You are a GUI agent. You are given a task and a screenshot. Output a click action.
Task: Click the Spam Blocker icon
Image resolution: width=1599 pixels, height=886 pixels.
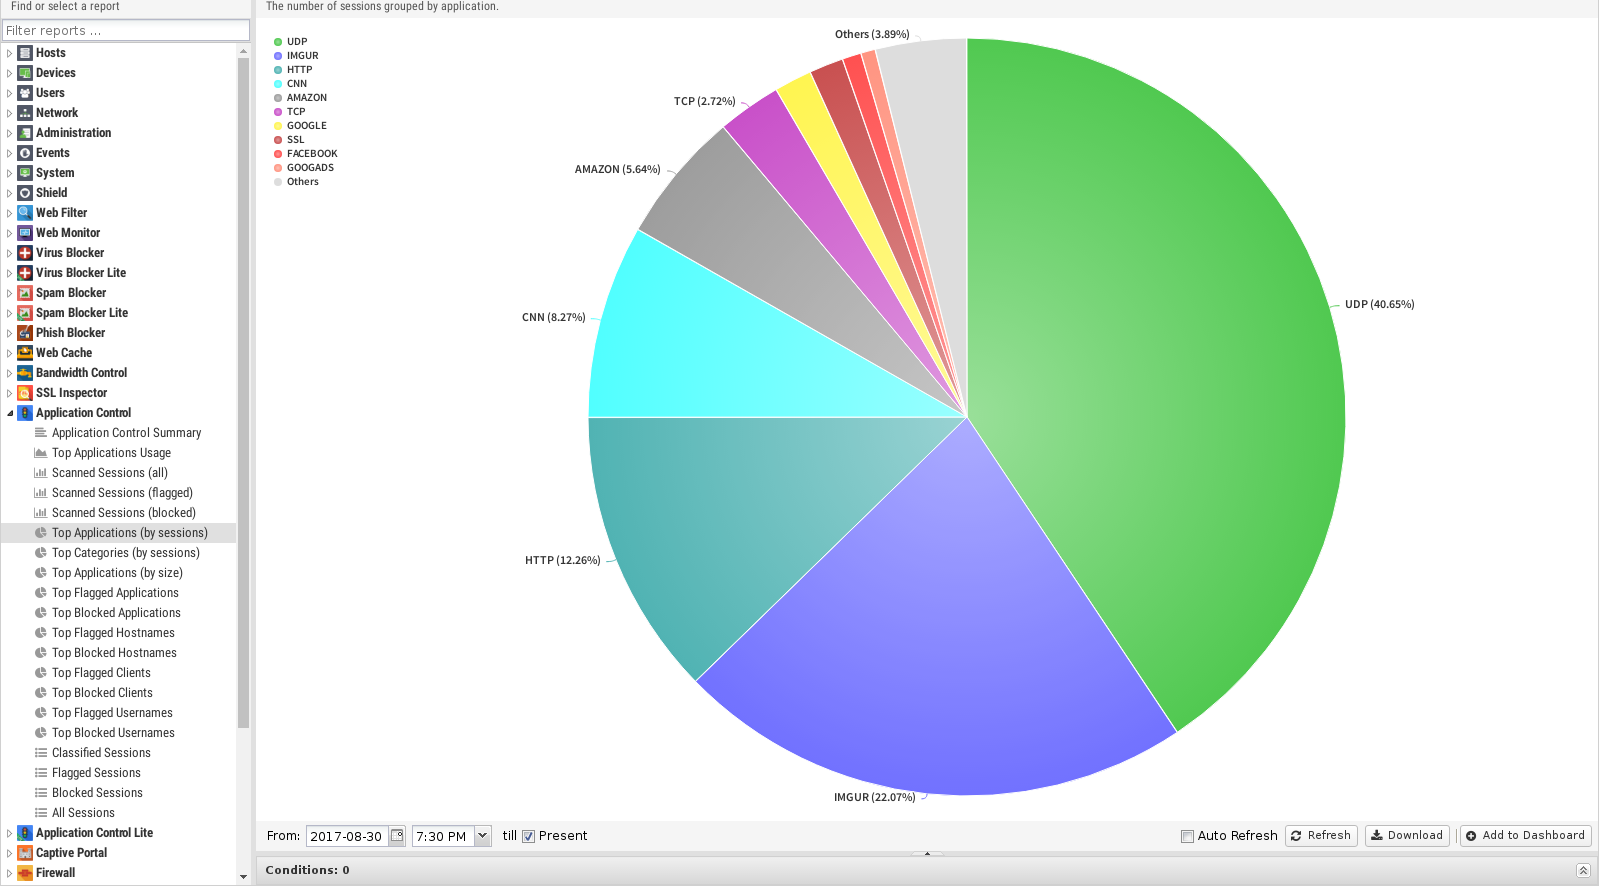pos(25,293)
